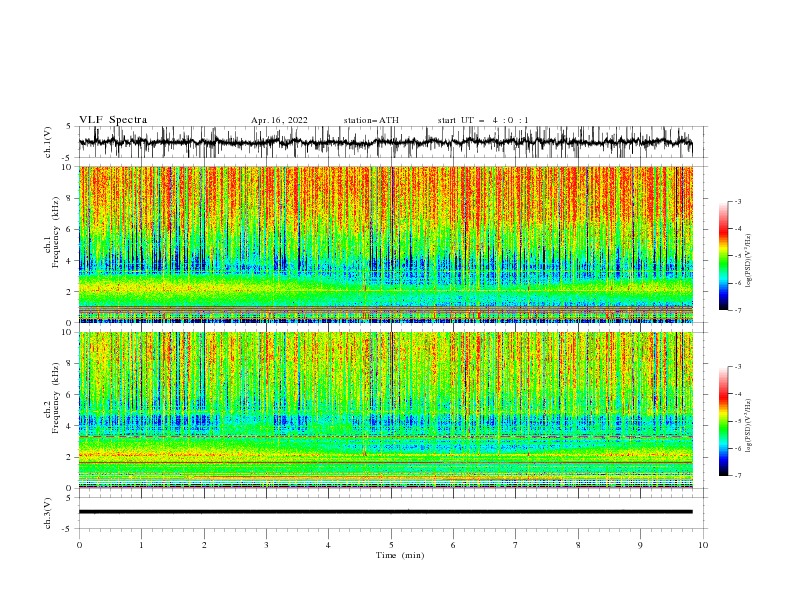
Task: Click the upper colorbar beside the ch.1 spectrogram
Action: tap(724, 256)
